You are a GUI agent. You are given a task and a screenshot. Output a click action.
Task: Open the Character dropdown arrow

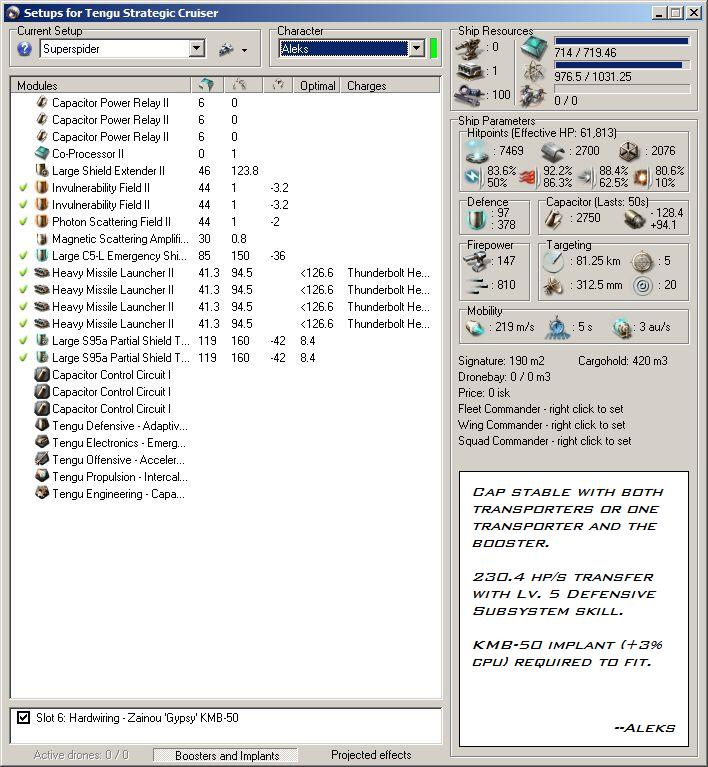[x=416, y=48]
